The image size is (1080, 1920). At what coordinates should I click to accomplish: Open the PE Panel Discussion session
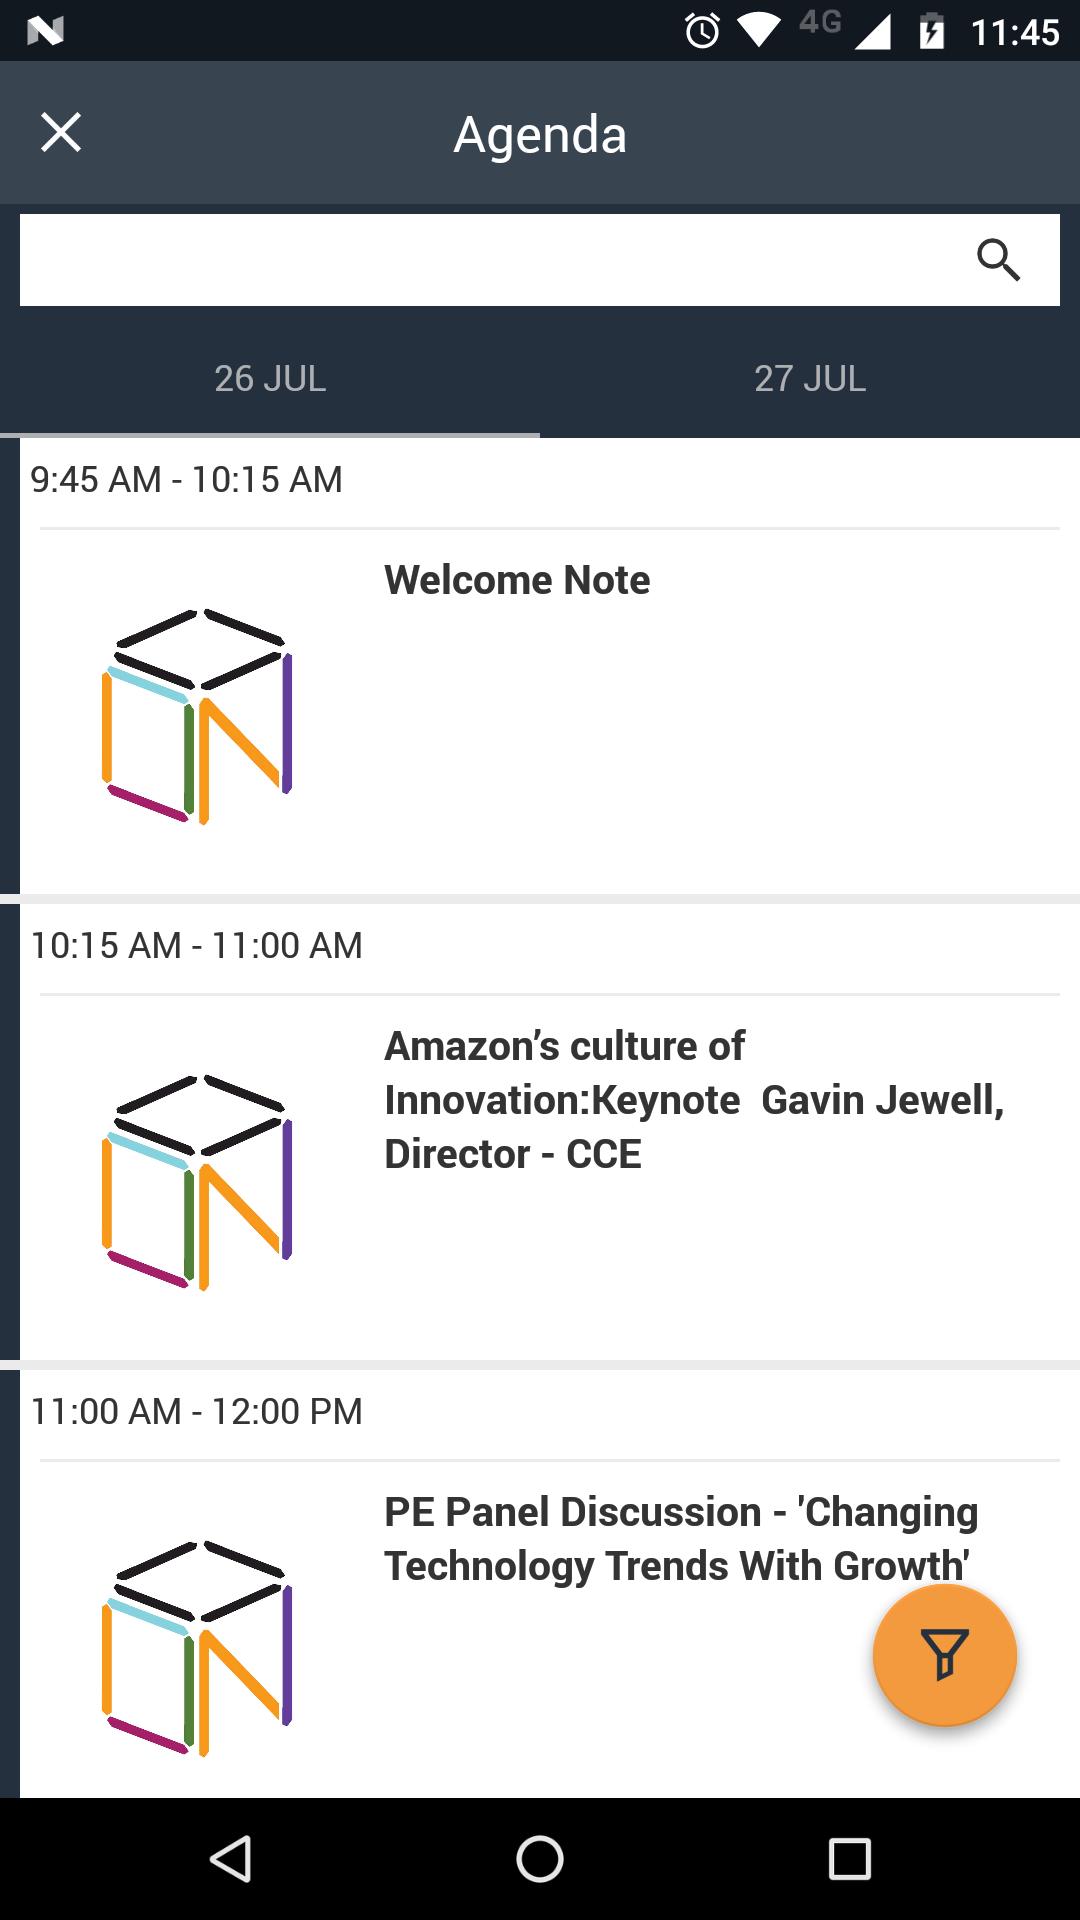(x=680, y=1539)
